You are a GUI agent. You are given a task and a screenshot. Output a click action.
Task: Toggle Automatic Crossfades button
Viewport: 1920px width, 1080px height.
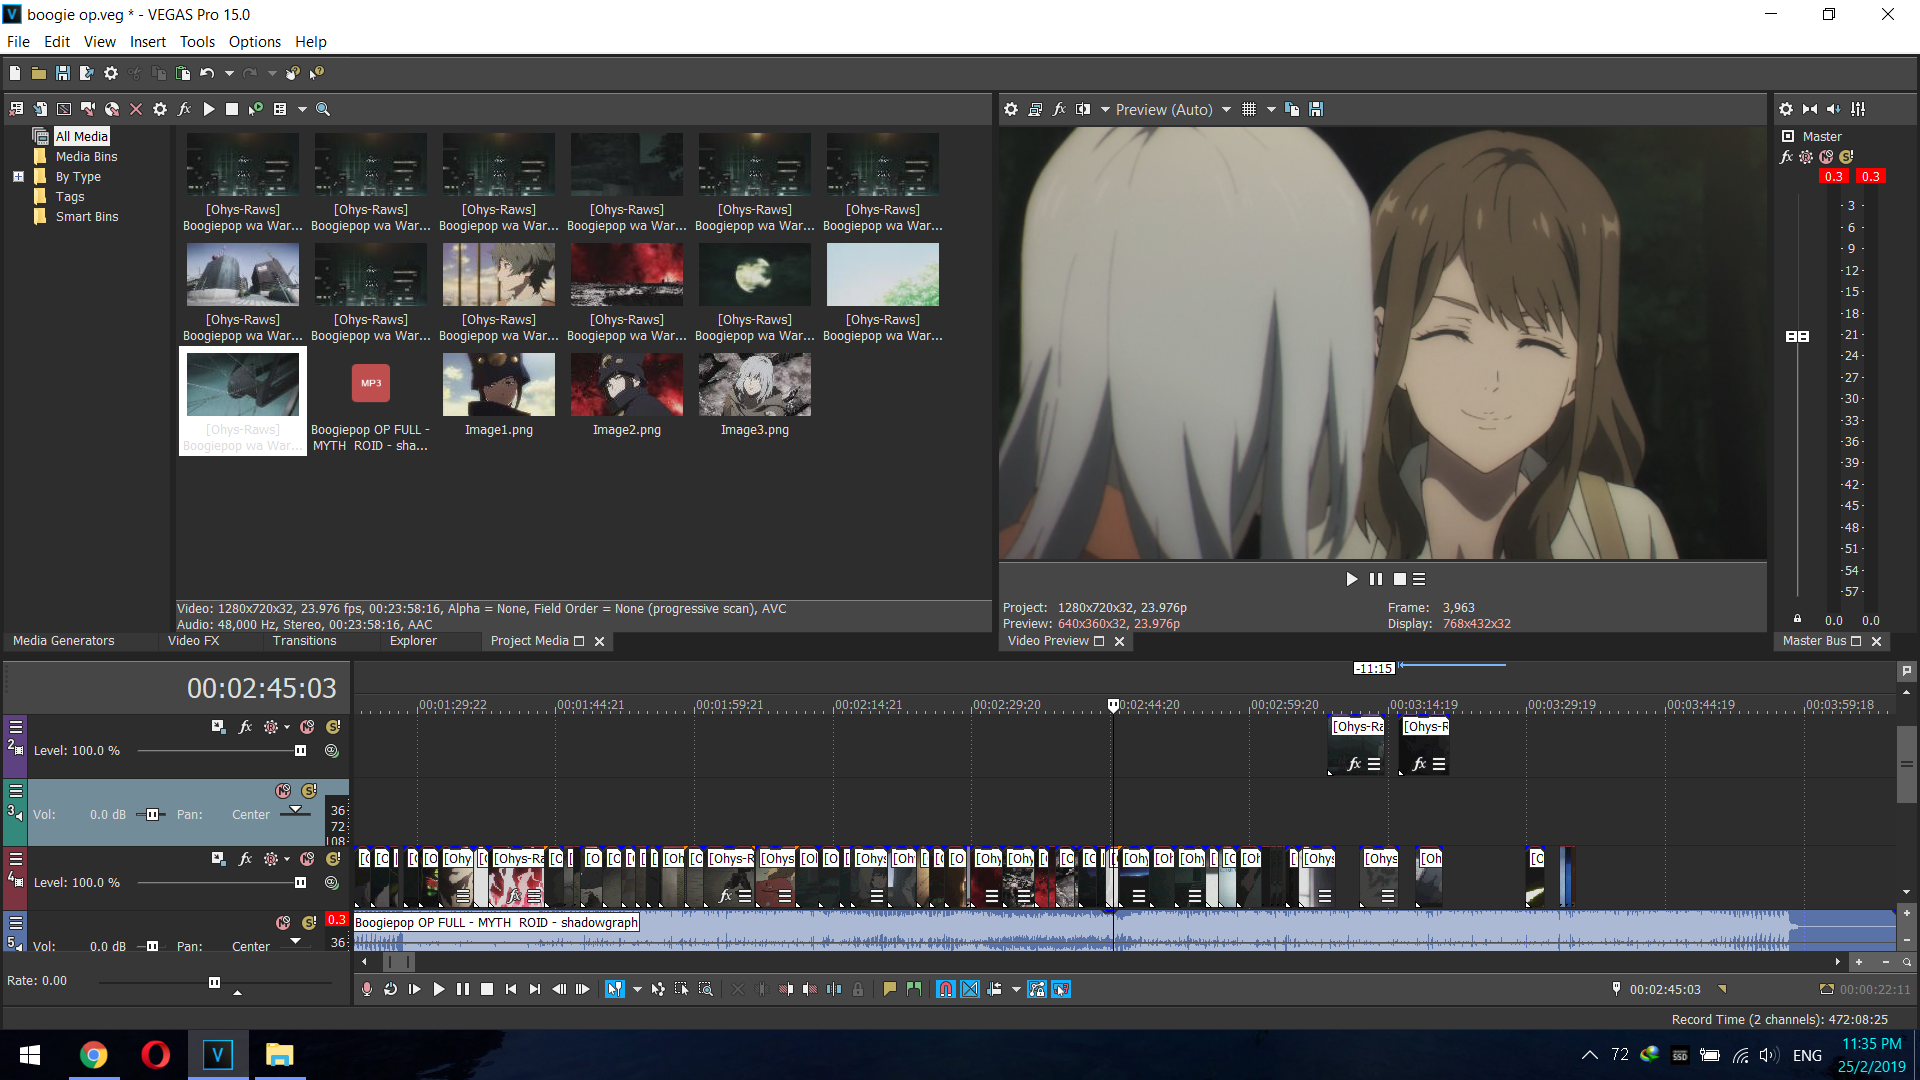click(x=970, y=989)
